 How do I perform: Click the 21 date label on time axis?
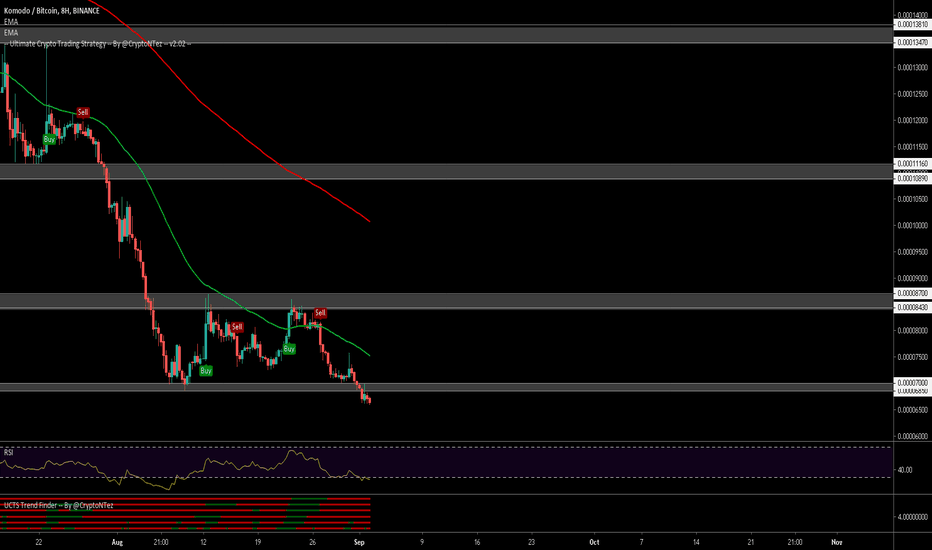(751, 542)
